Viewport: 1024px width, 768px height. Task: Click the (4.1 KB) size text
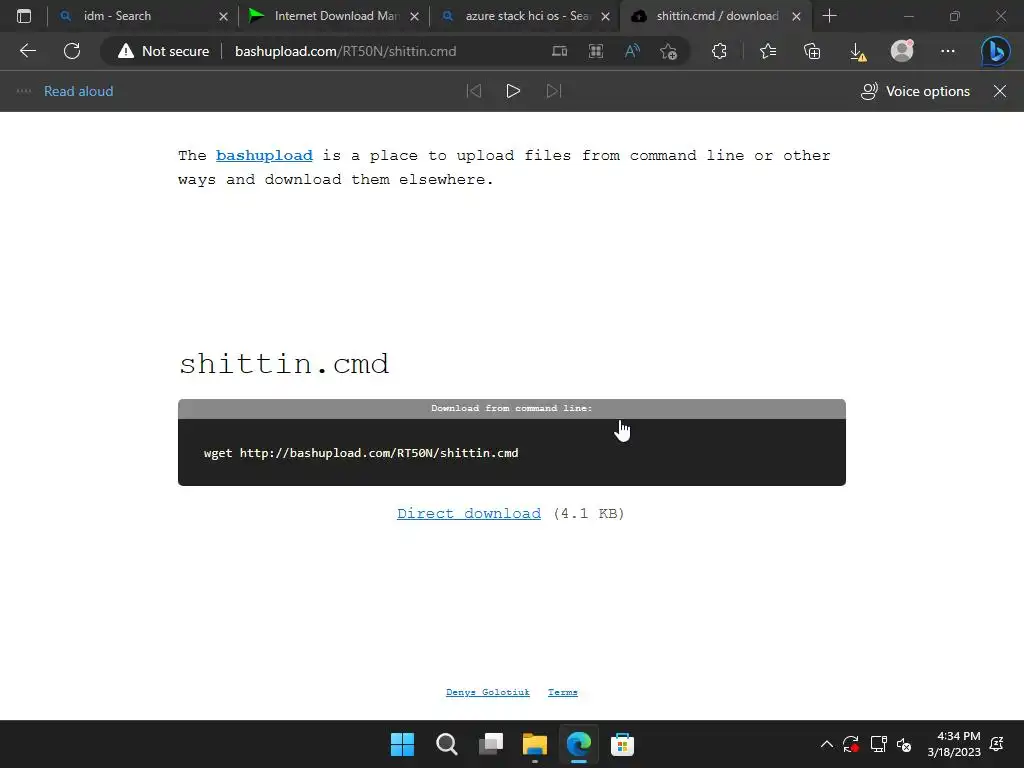588,513
